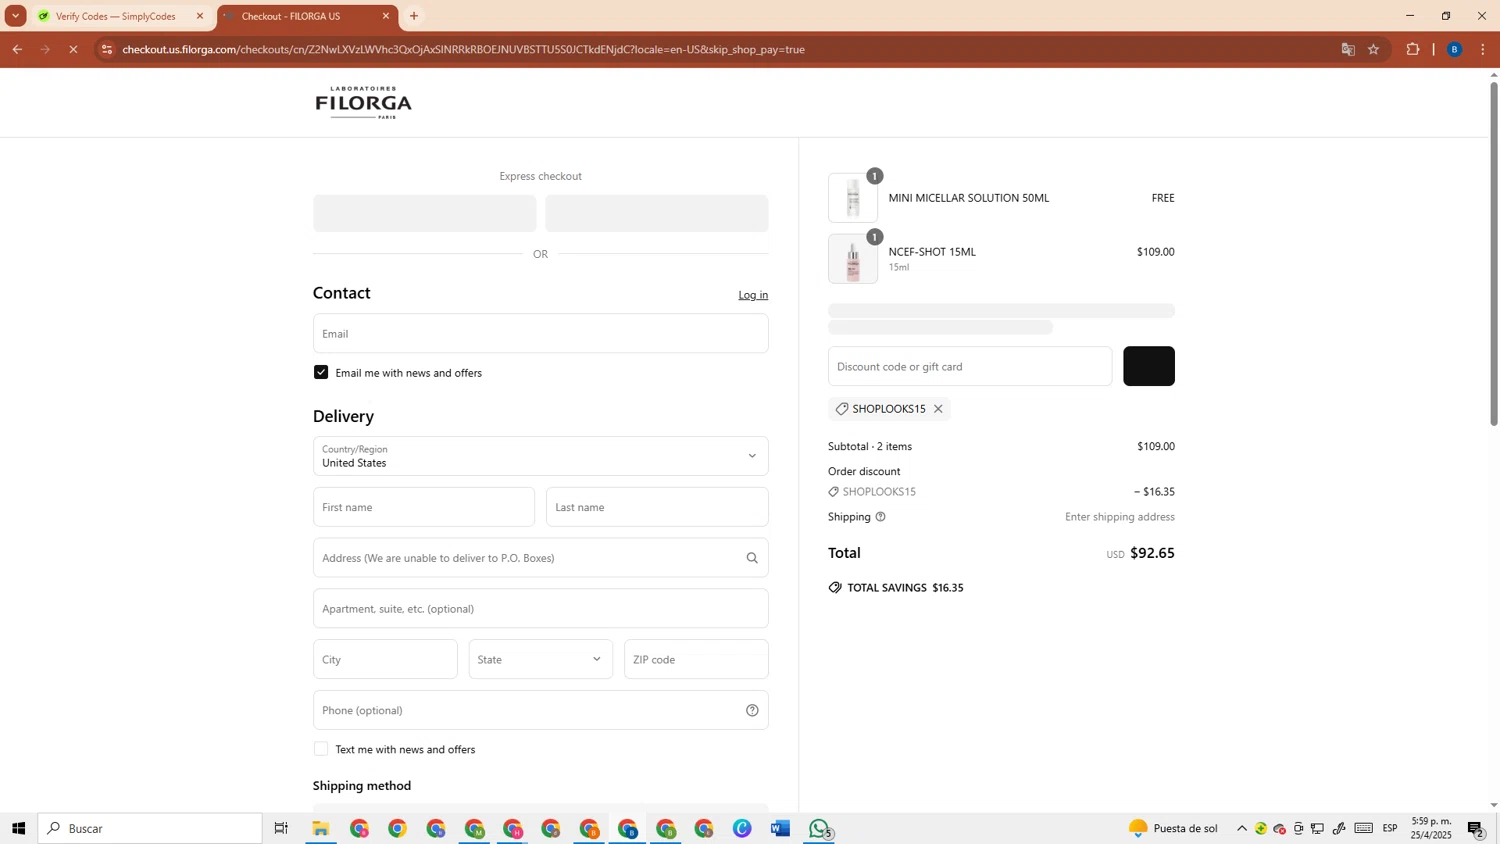This screenshot has height=844, width=1500.
Task: Click the page vertical scrollbar
Action: click(1494, 254)
